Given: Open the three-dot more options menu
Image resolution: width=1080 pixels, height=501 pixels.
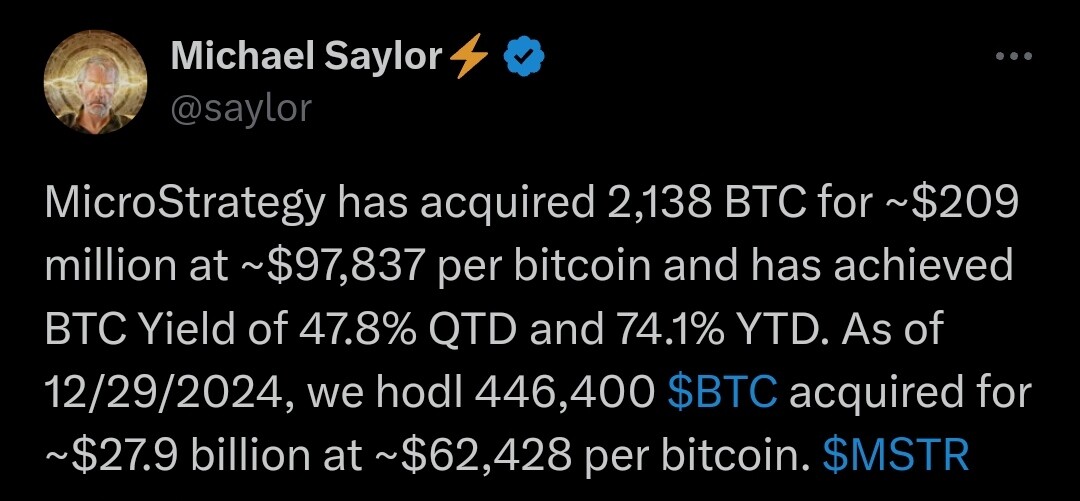Looking at the screenshot, I should 1015,56.
